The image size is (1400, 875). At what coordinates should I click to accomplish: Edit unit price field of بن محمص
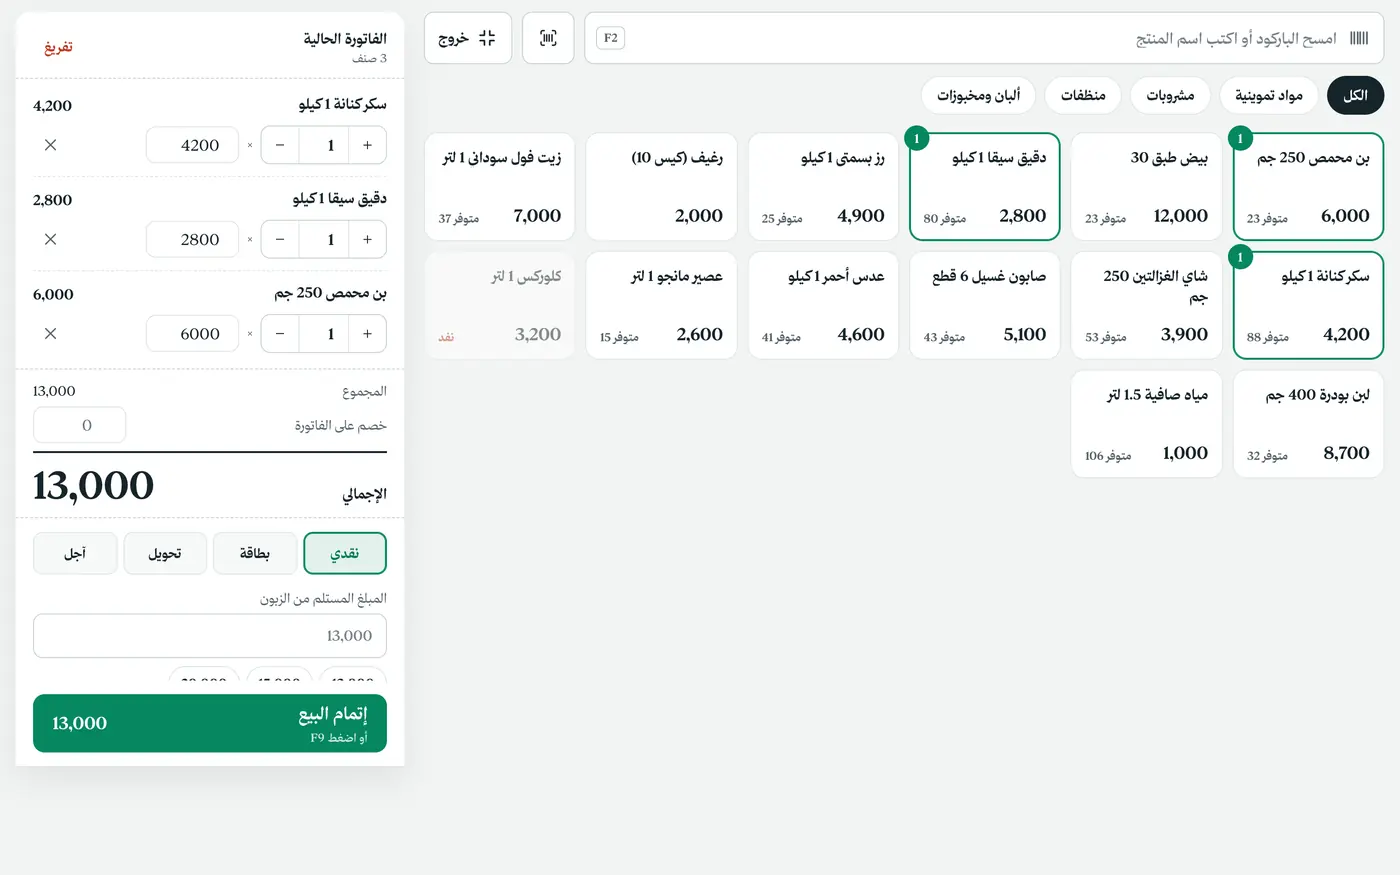coord(192,333)
